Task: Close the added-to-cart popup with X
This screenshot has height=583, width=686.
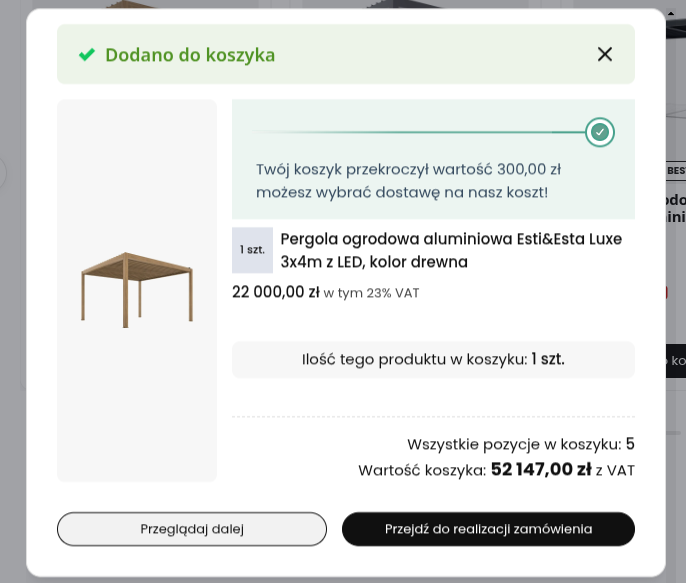Action: (605, 54)
